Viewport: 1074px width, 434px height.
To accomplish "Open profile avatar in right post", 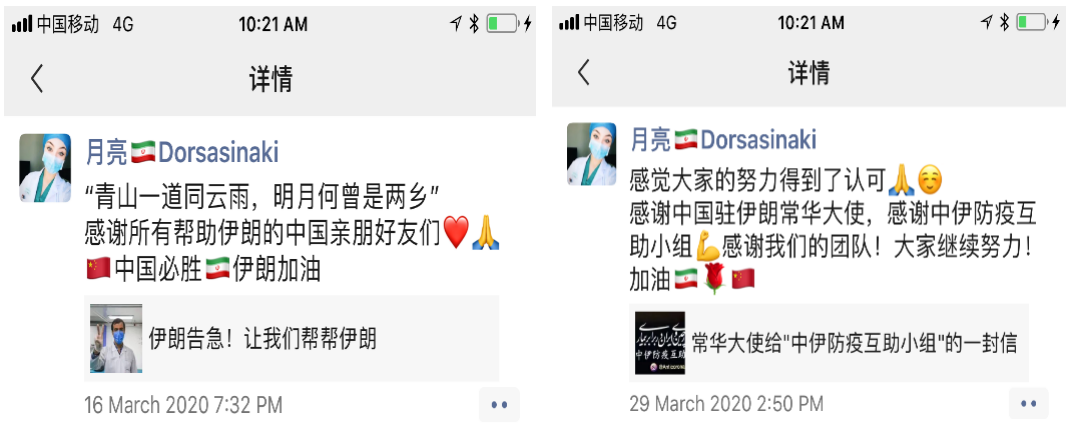I will [x=592, y=154].
